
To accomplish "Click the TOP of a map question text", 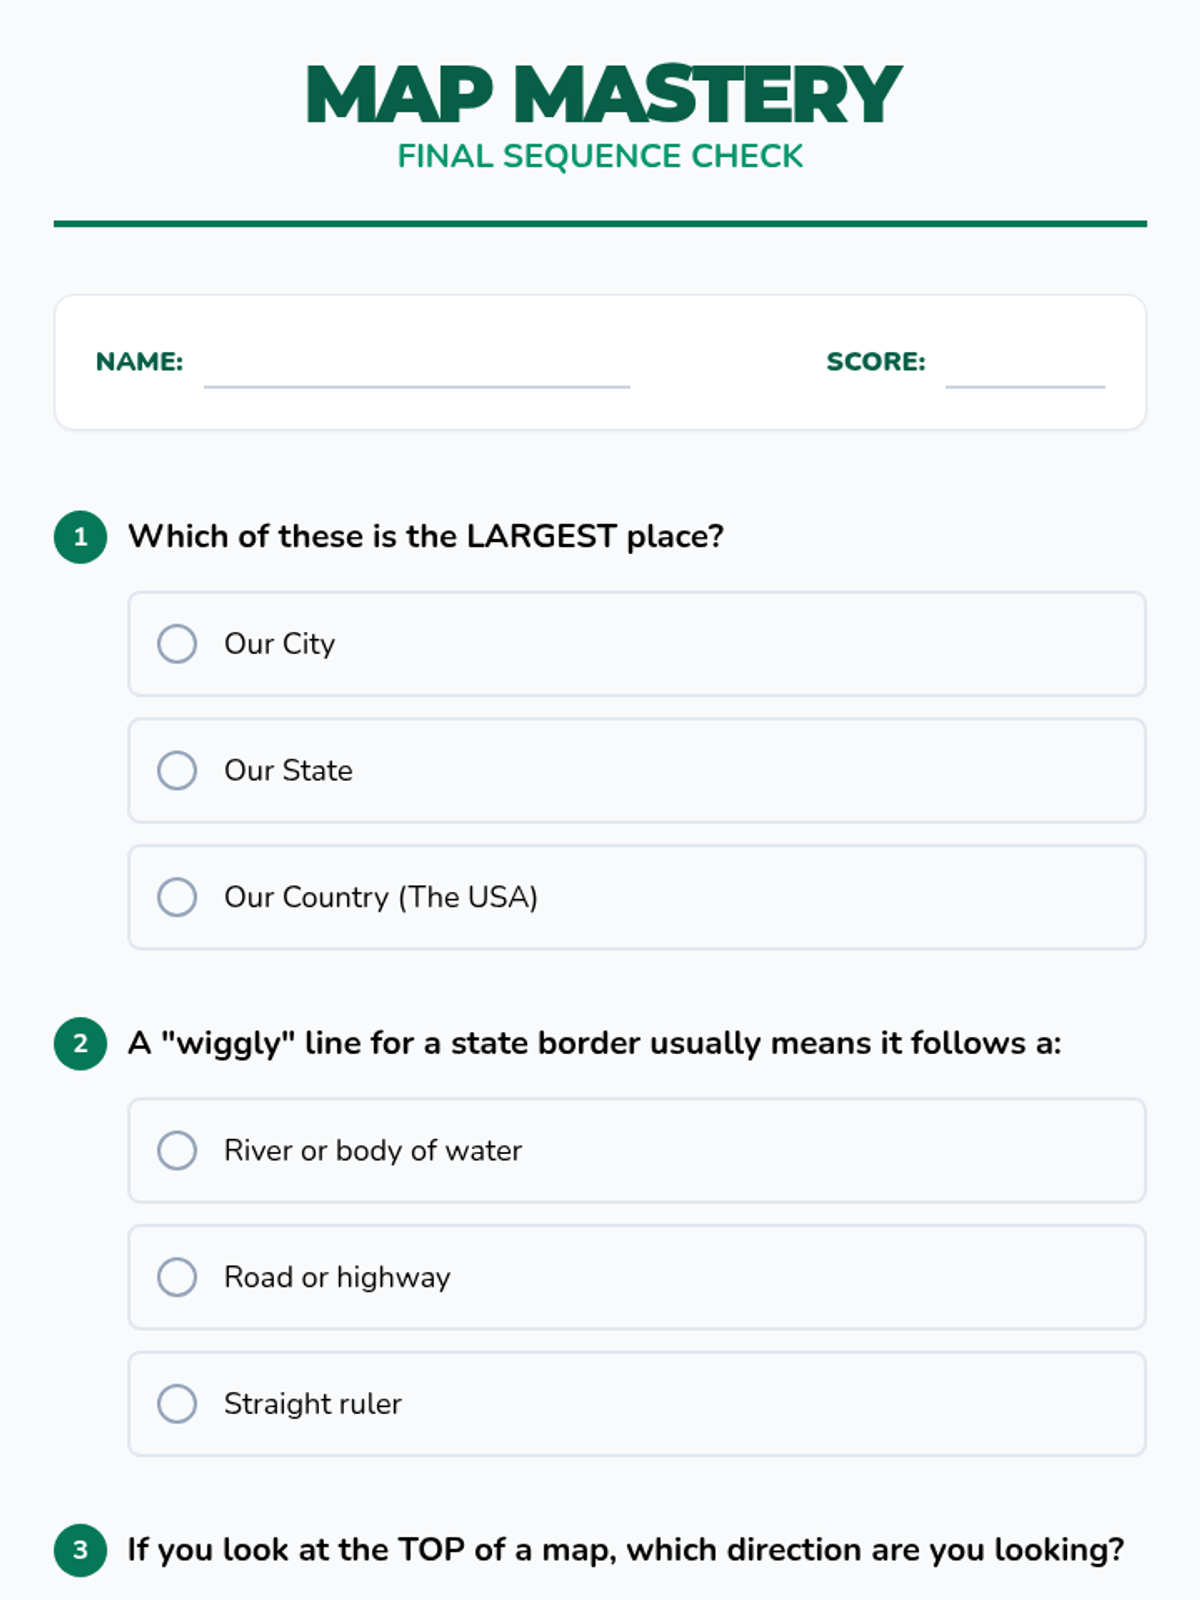I will click(x=626, y=1550).
